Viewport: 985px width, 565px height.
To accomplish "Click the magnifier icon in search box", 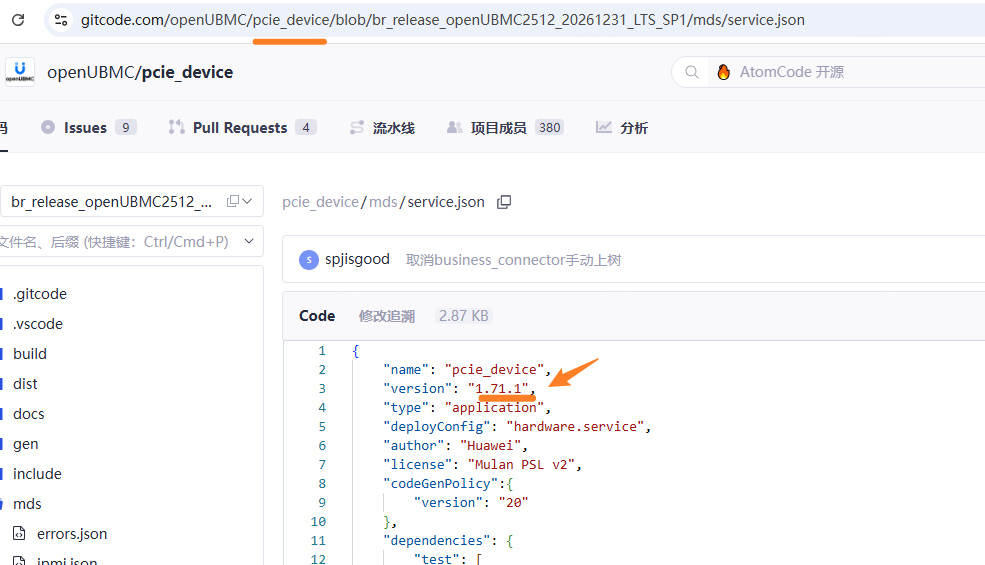I will [692, 72].
